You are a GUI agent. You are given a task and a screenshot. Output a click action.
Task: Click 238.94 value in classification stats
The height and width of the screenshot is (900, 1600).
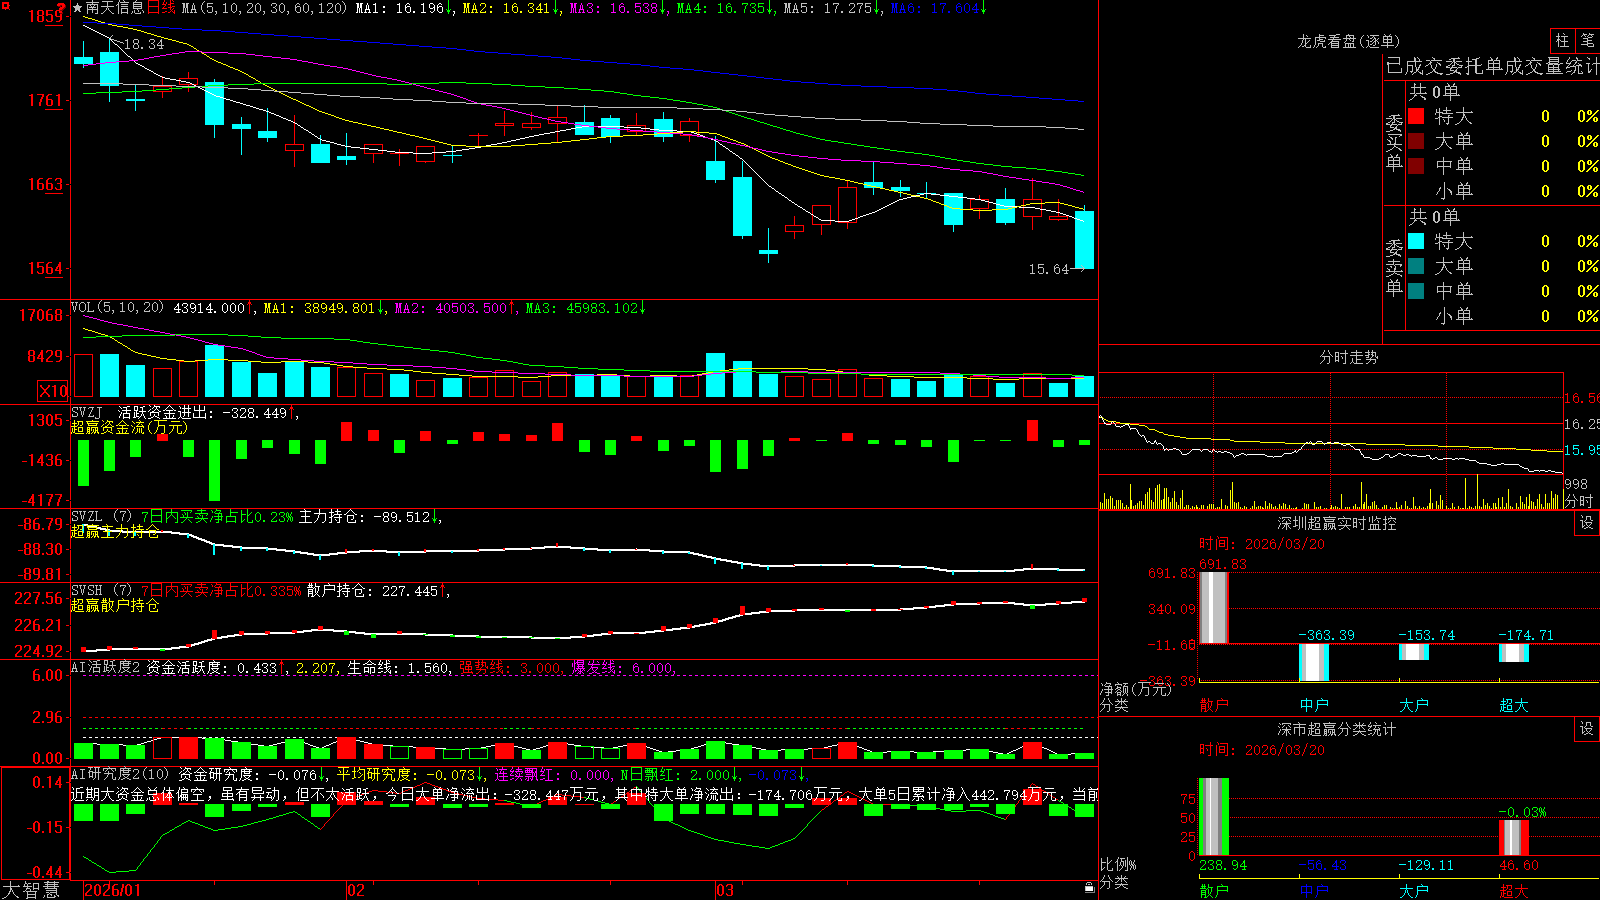[x=1223, y=866]
